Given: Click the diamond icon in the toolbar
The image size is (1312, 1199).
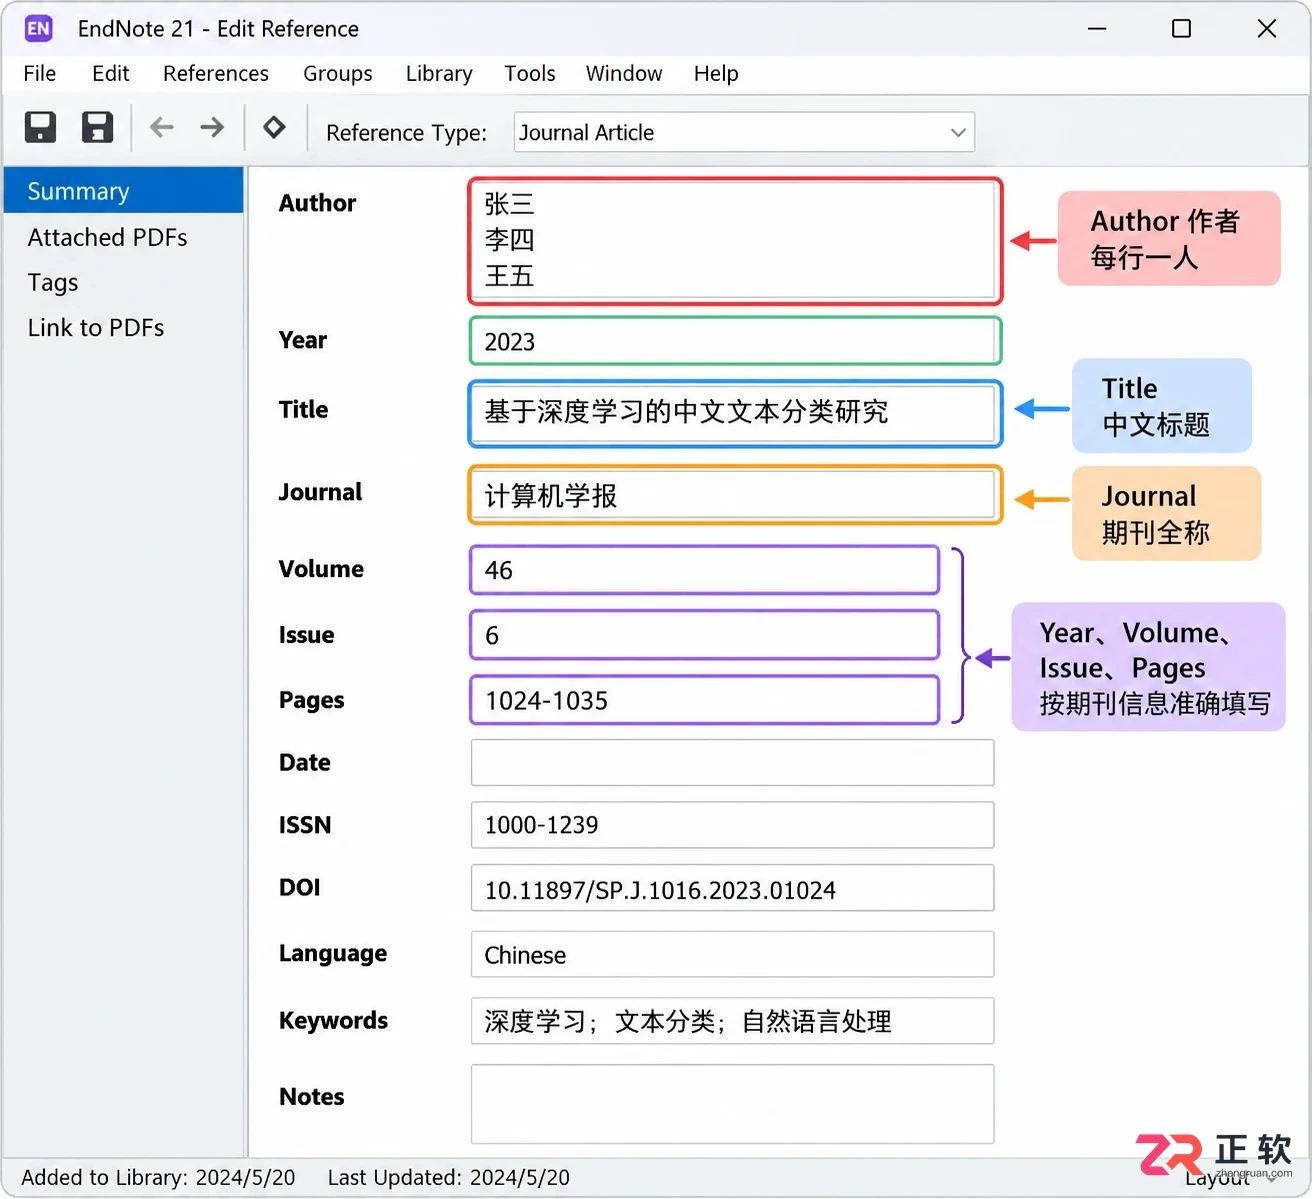Looking at the screenshot, I should pos(274,127).
